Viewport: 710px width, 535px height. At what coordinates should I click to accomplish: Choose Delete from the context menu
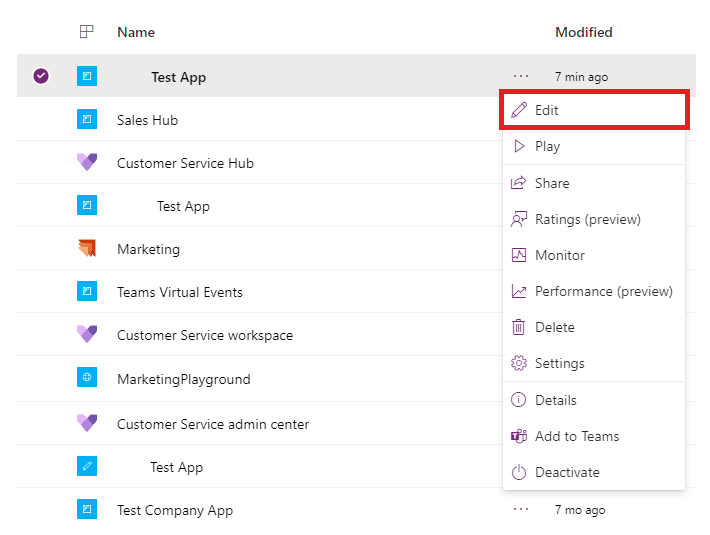click(x=594, y=327)
